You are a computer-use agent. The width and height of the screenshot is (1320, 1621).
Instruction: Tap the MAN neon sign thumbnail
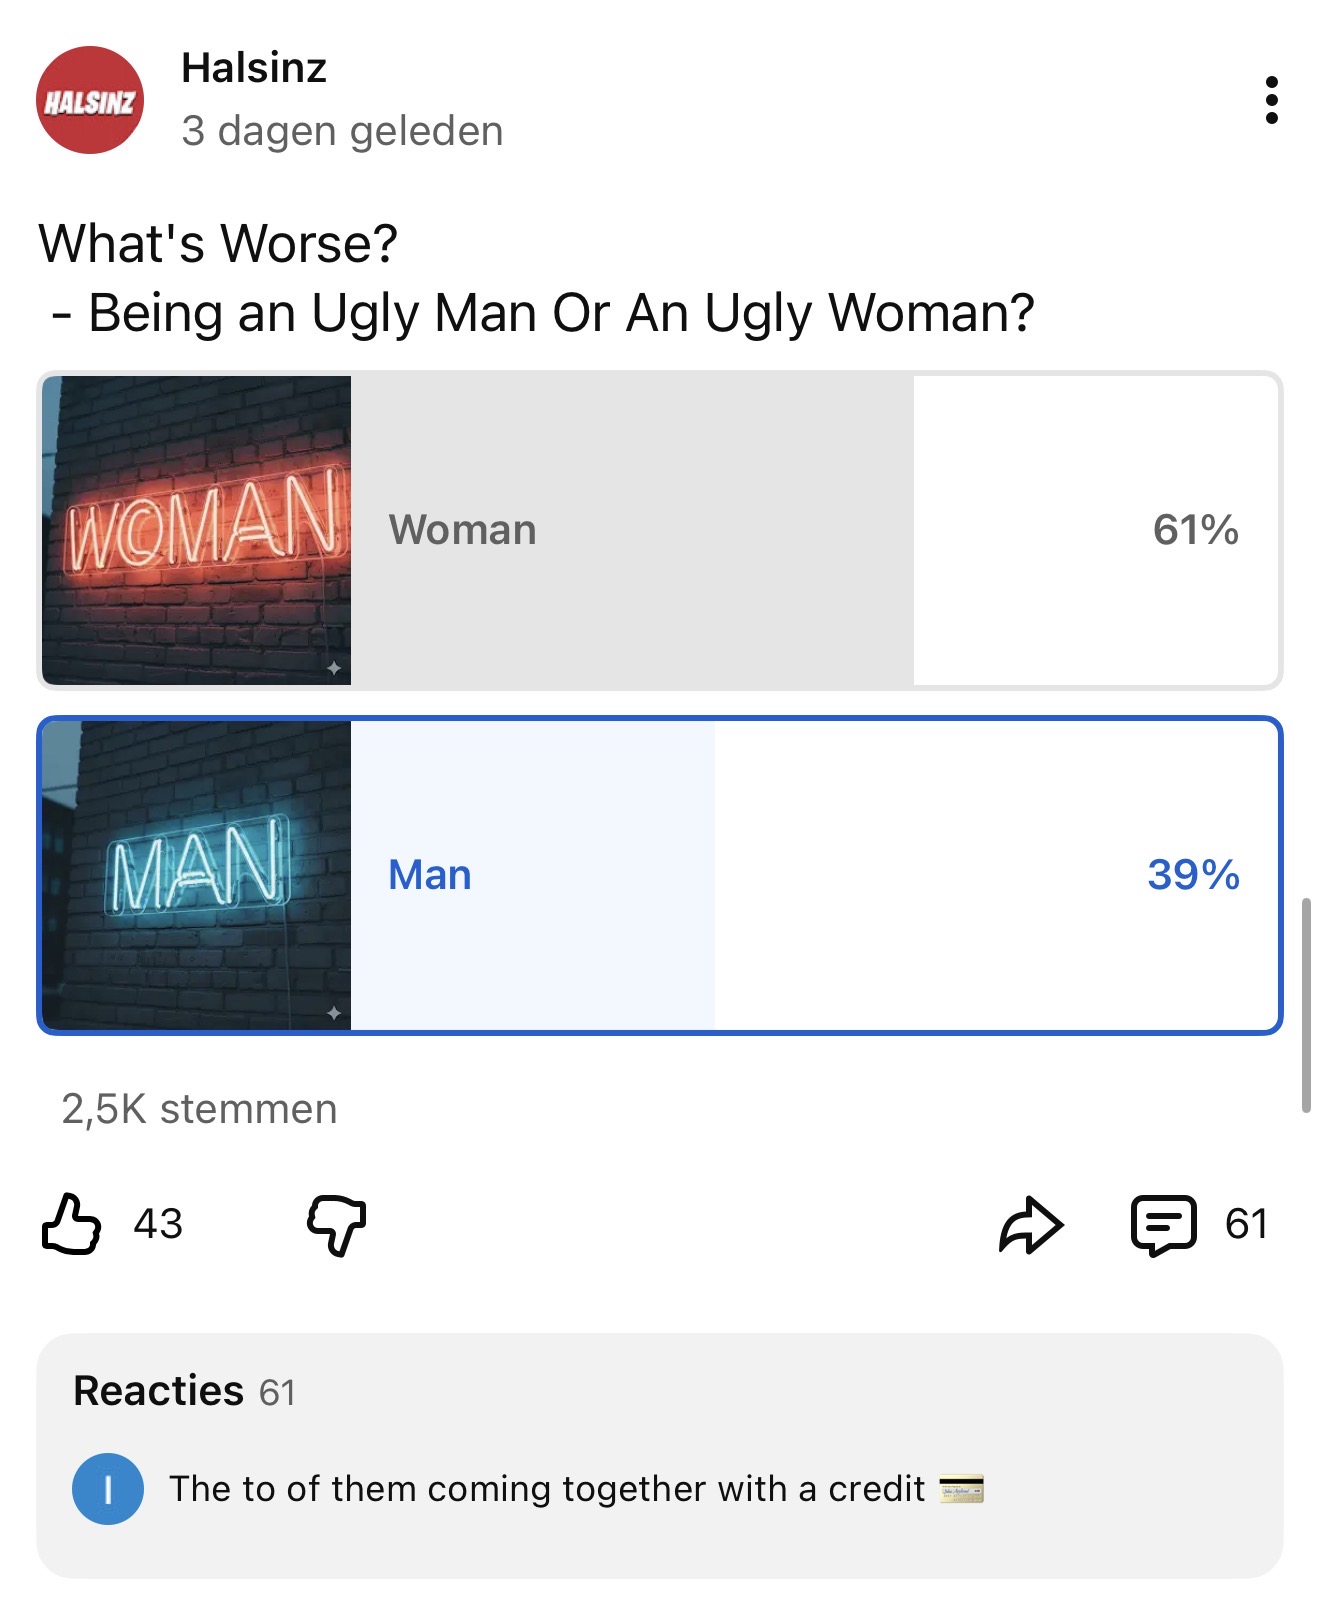(197, 875)
